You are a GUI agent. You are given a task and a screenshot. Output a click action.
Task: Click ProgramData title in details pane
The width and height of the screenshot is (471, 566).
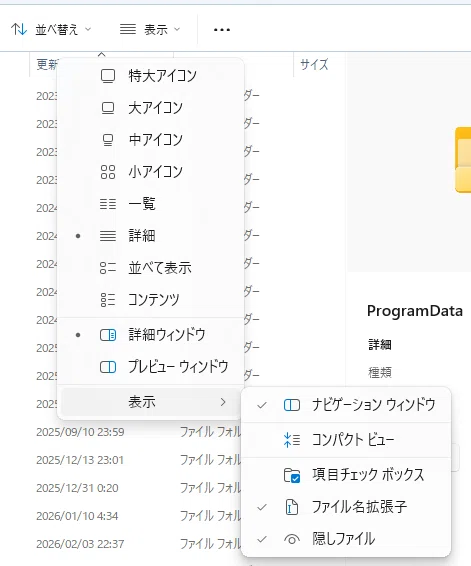click(x=415, y=311)
